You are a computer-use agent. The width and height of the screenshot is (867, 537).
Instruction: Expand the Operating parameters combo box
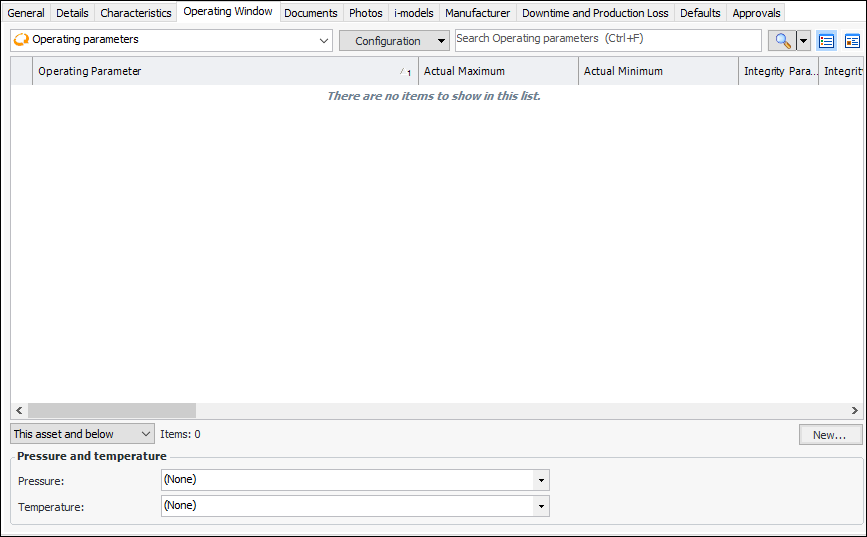171,40
